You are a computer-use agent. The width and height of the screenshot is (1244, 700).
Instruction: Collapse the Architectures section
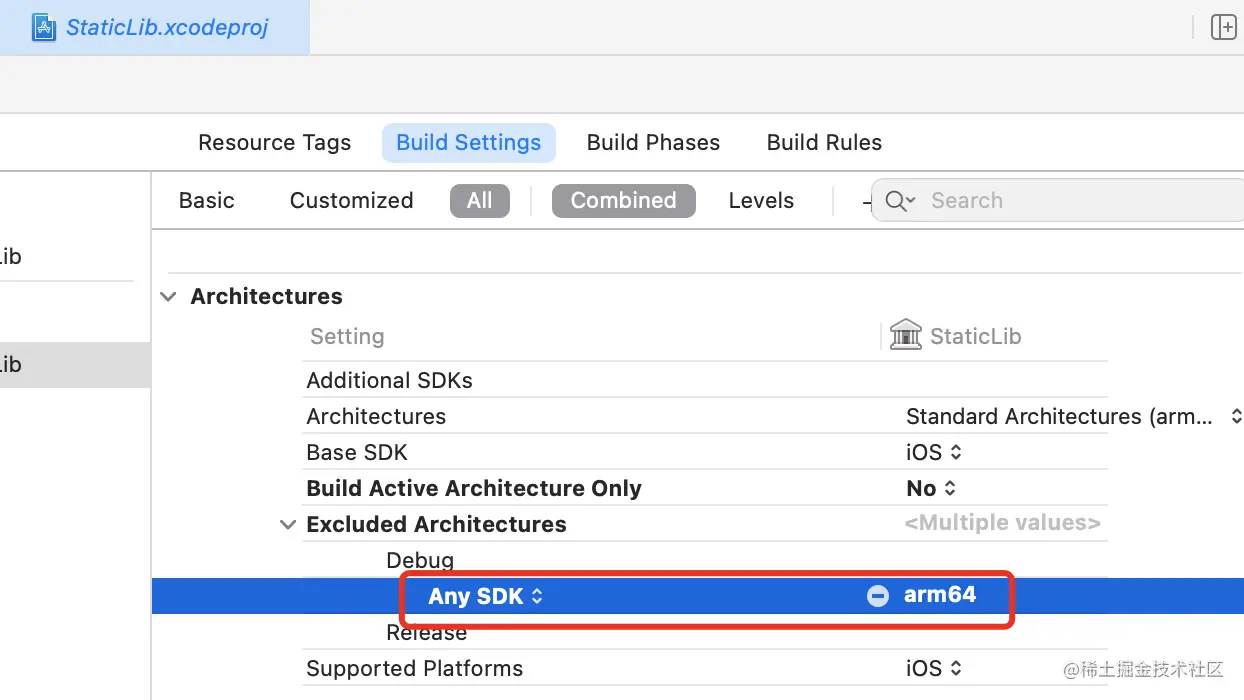[x=170, y=297]
